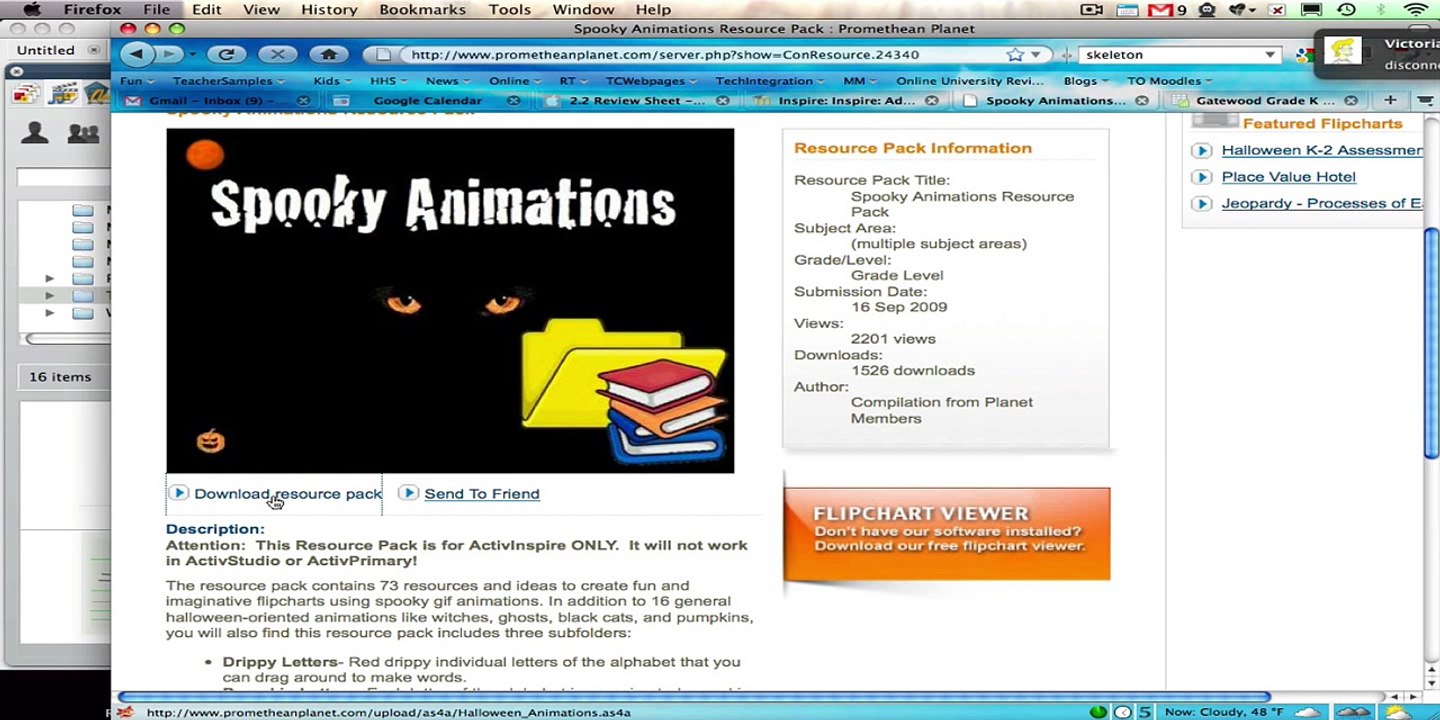
Task: Stop loading with the X toolbar button
Action: pos(278,54)
